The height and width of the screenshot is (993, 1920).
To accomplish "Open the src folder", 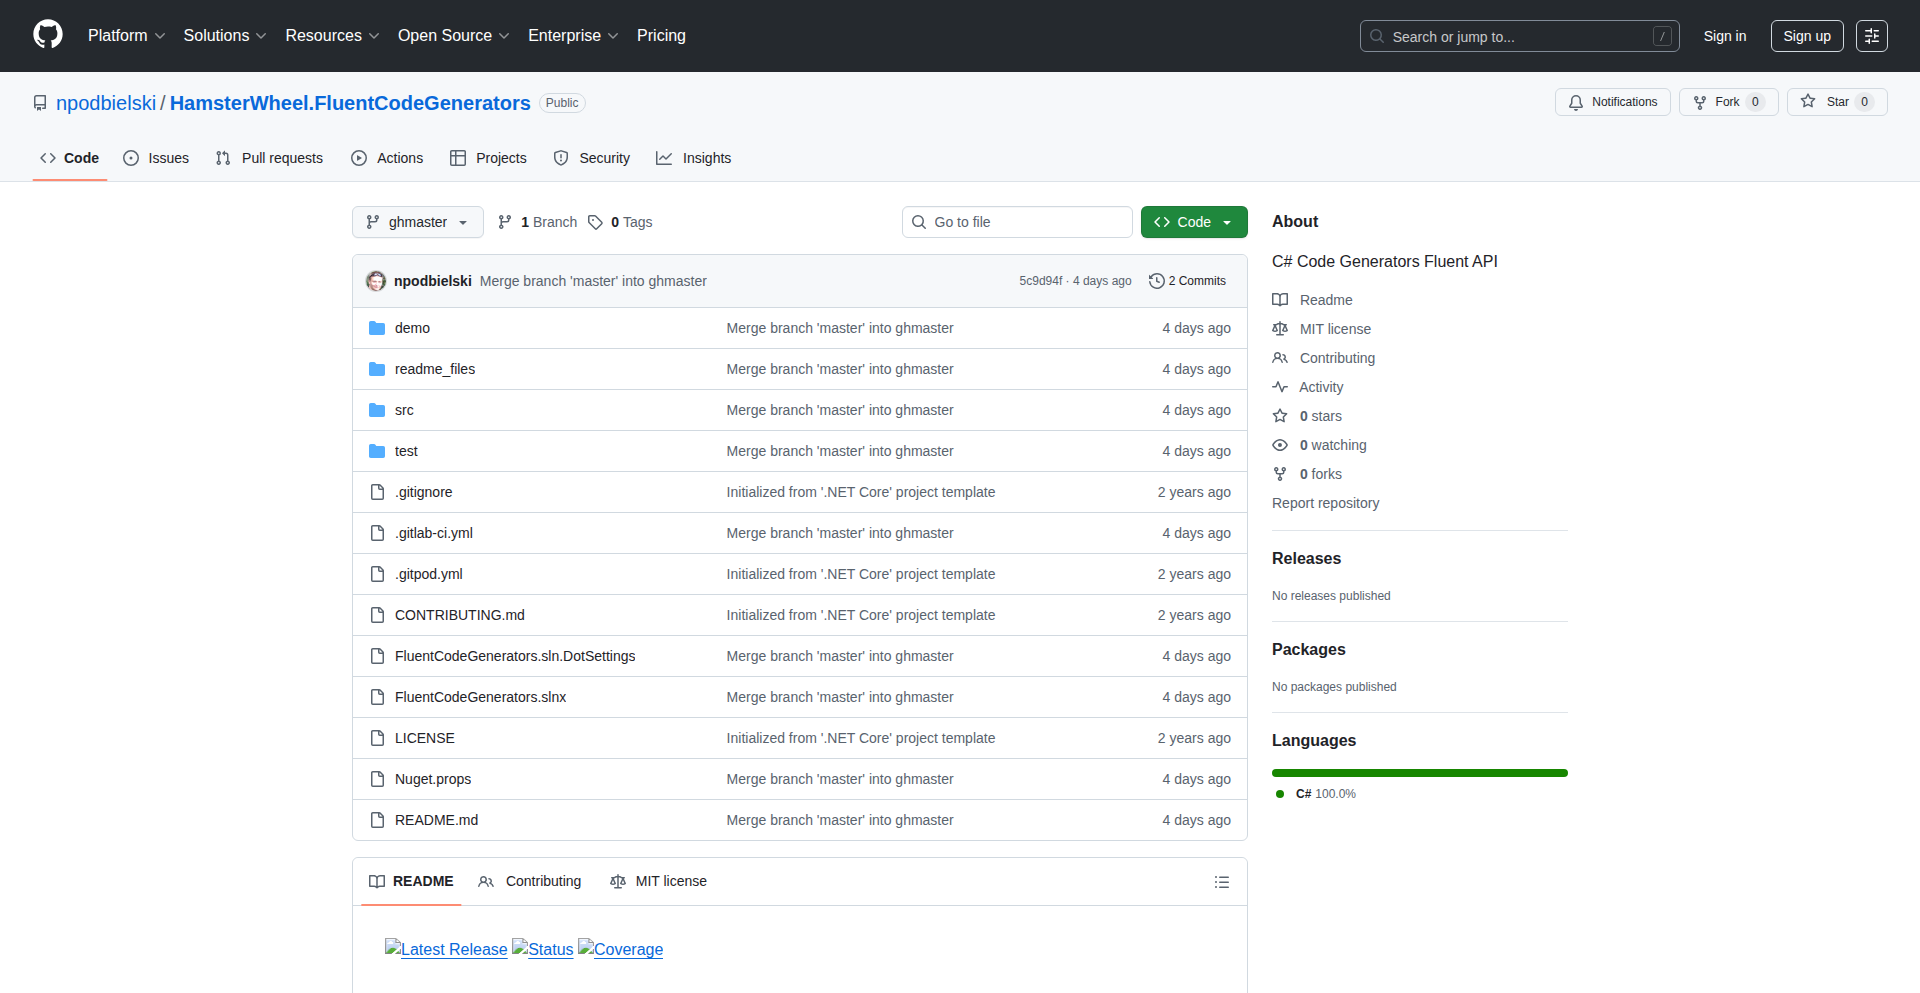I will [404, 410].
